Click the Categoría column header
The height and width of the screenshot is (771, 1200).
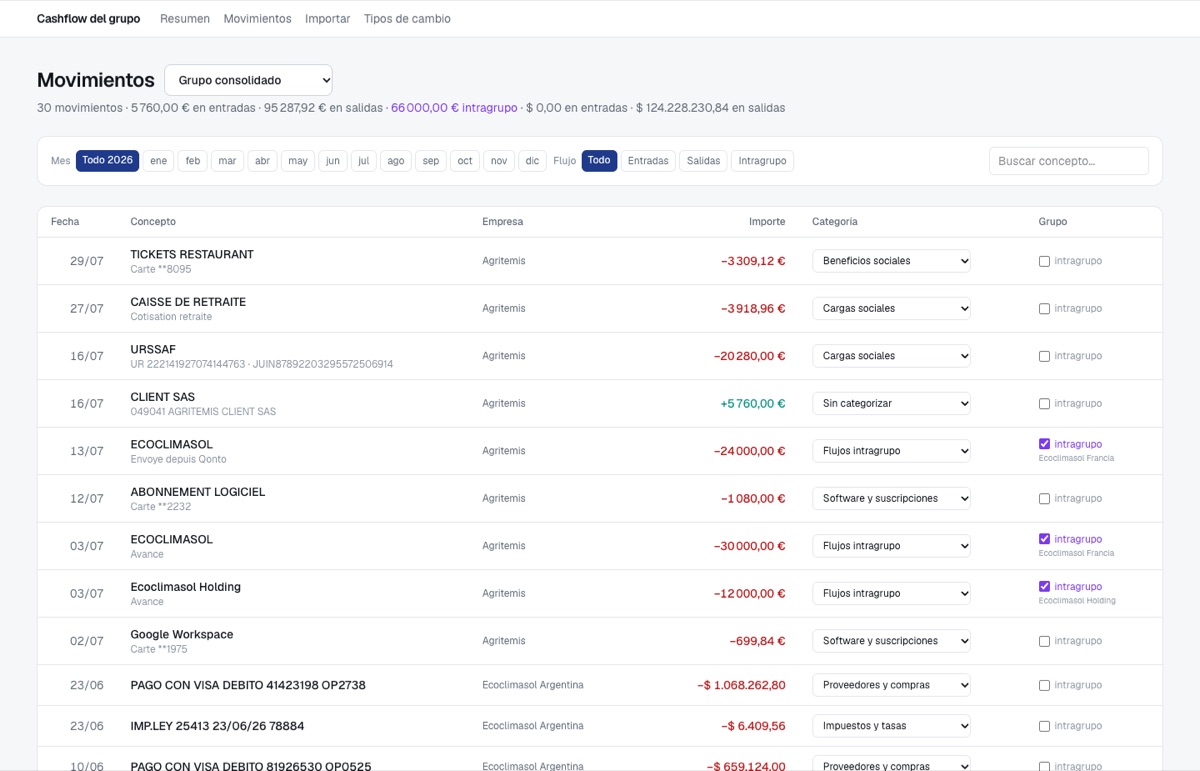pos(835,222)
